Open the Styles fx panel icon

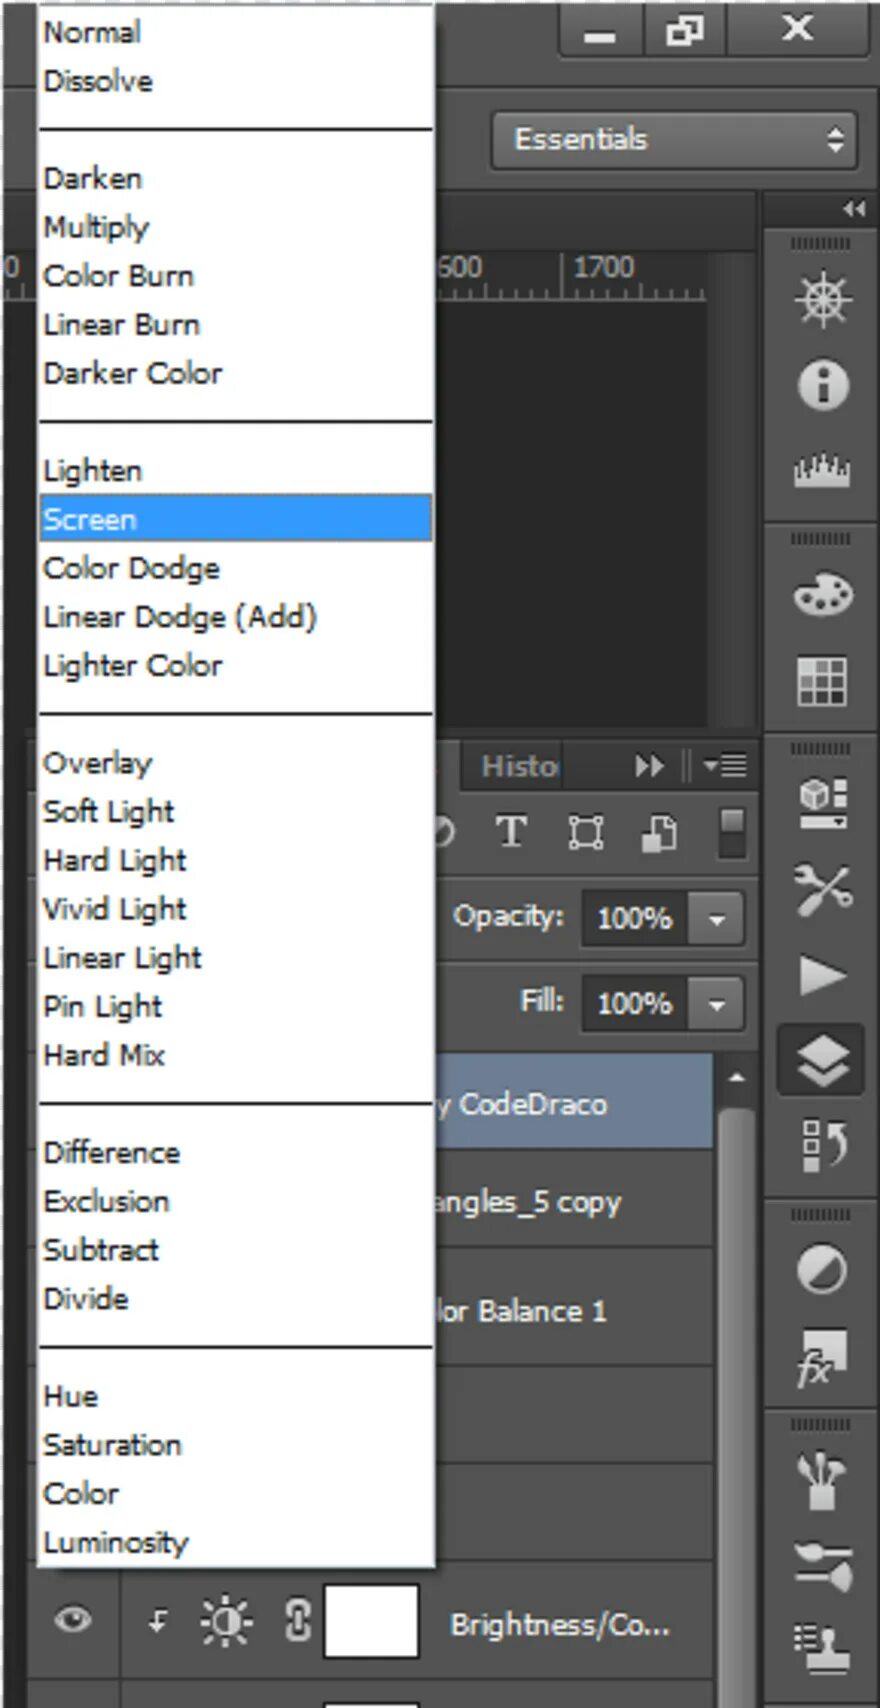[822, 1357]
